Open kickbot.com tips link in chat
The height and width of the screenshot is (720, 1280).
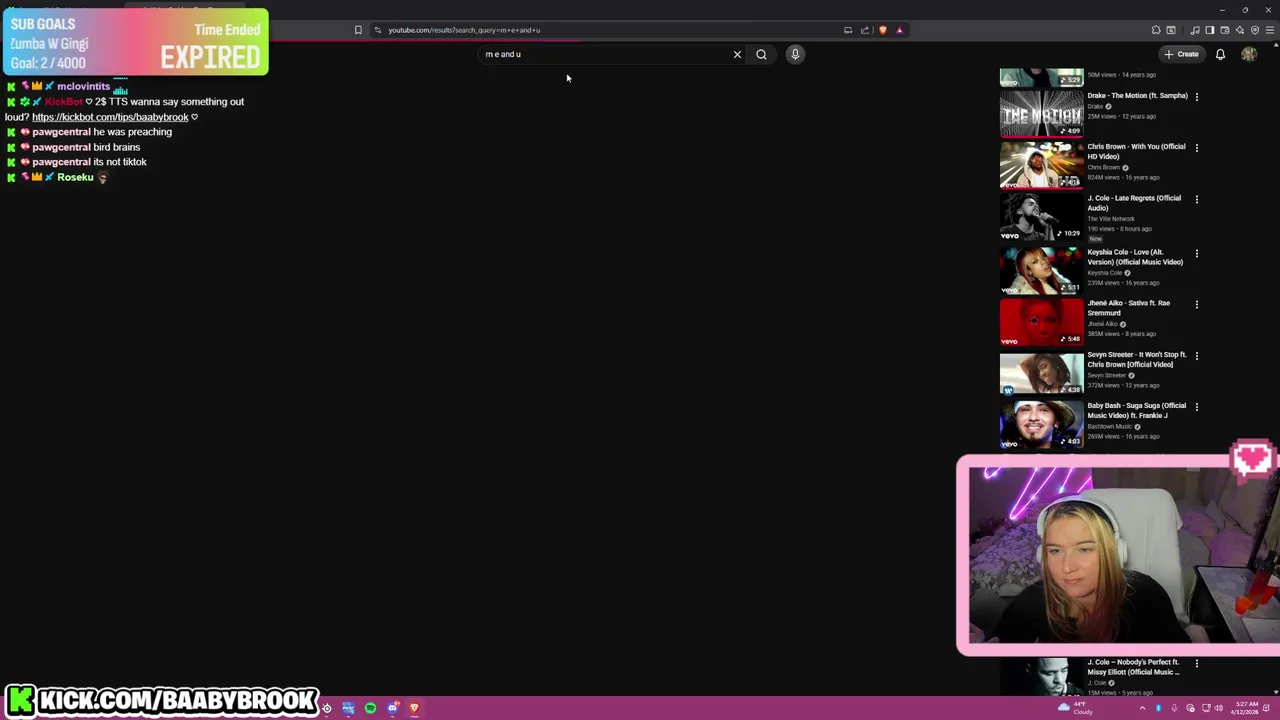tap(110, 117)
